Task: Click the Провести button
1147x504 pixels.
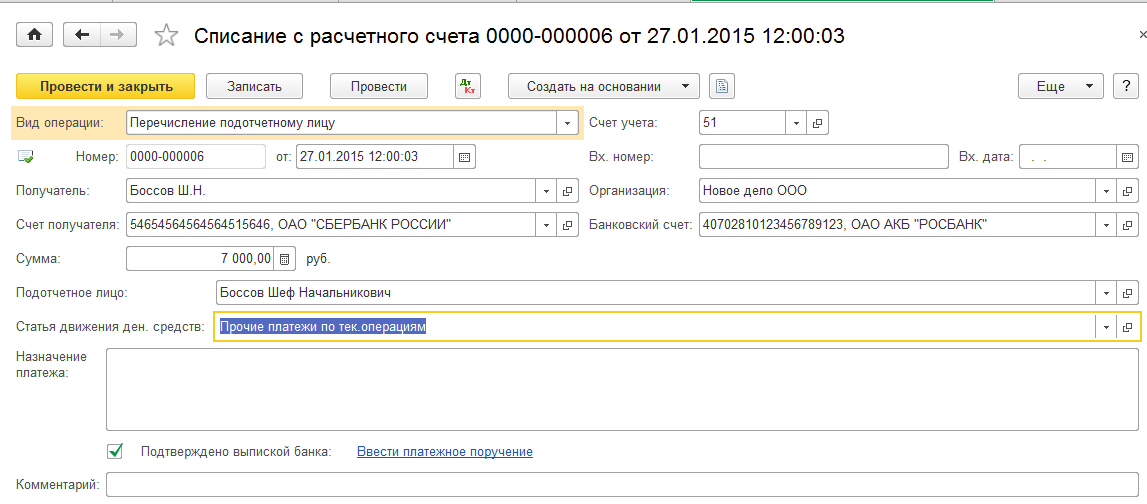Action: (379, 86)
